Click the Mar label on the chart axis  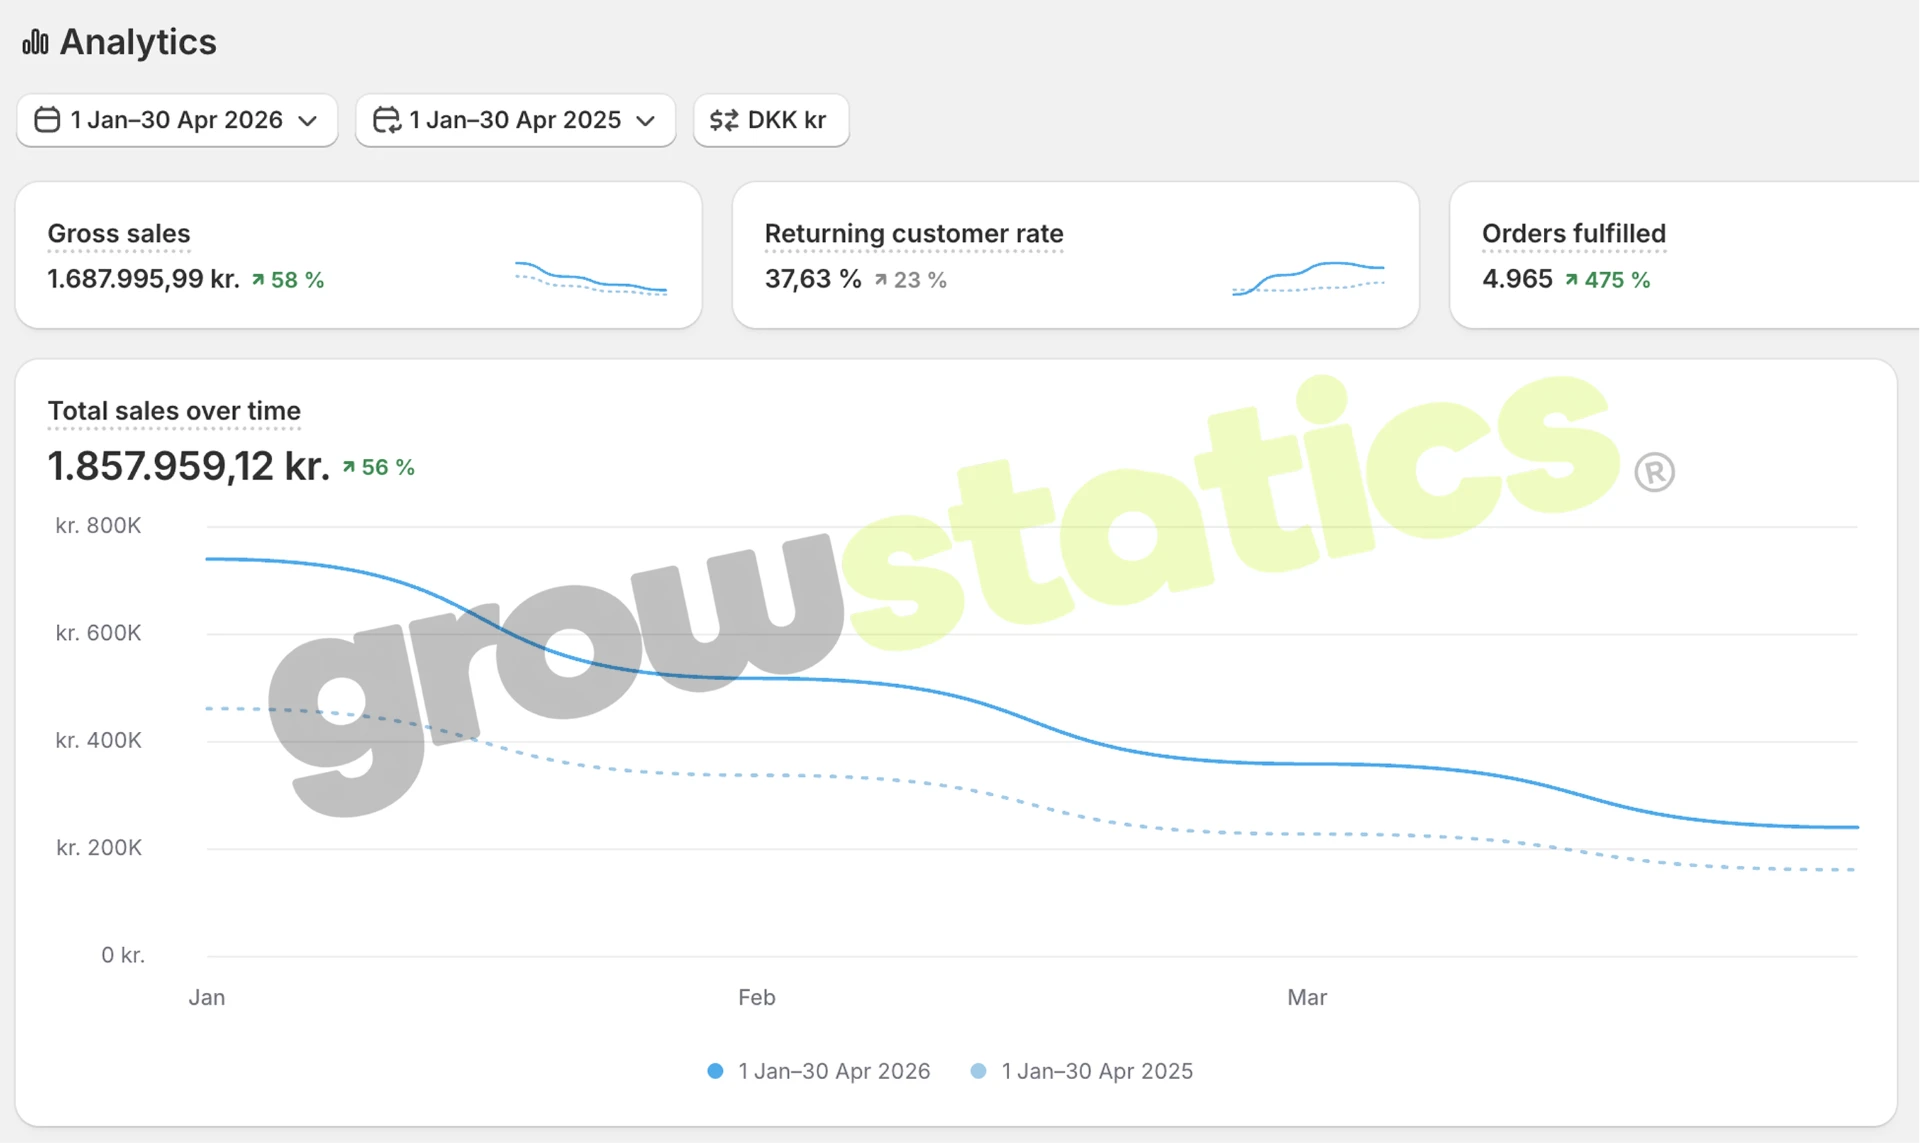[1307, 998]
